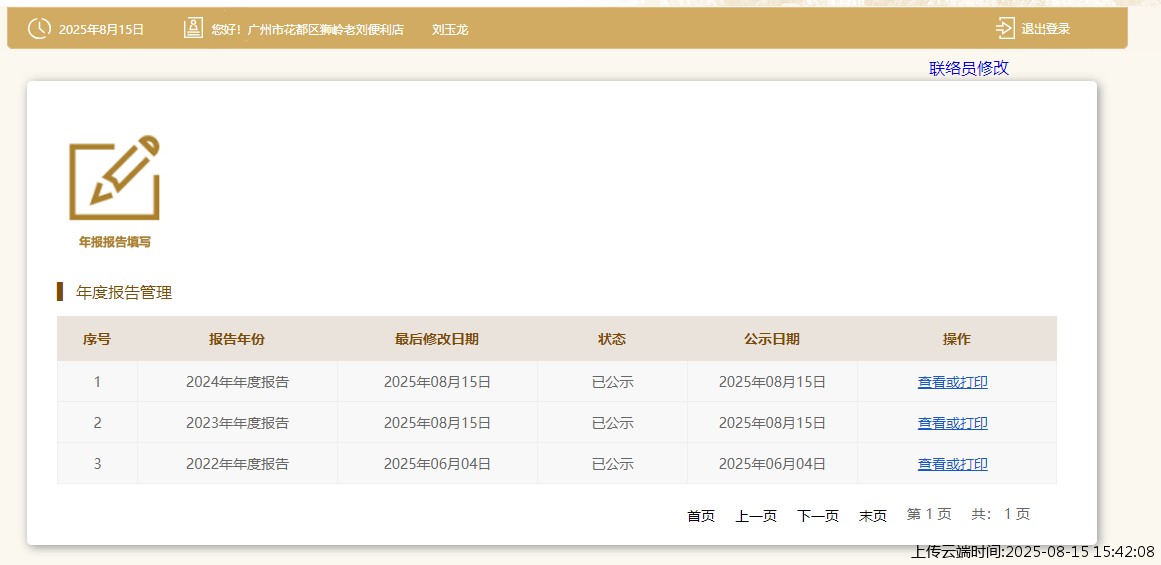Open 查看或打印 for the 2024年年度报告 row

952,382
